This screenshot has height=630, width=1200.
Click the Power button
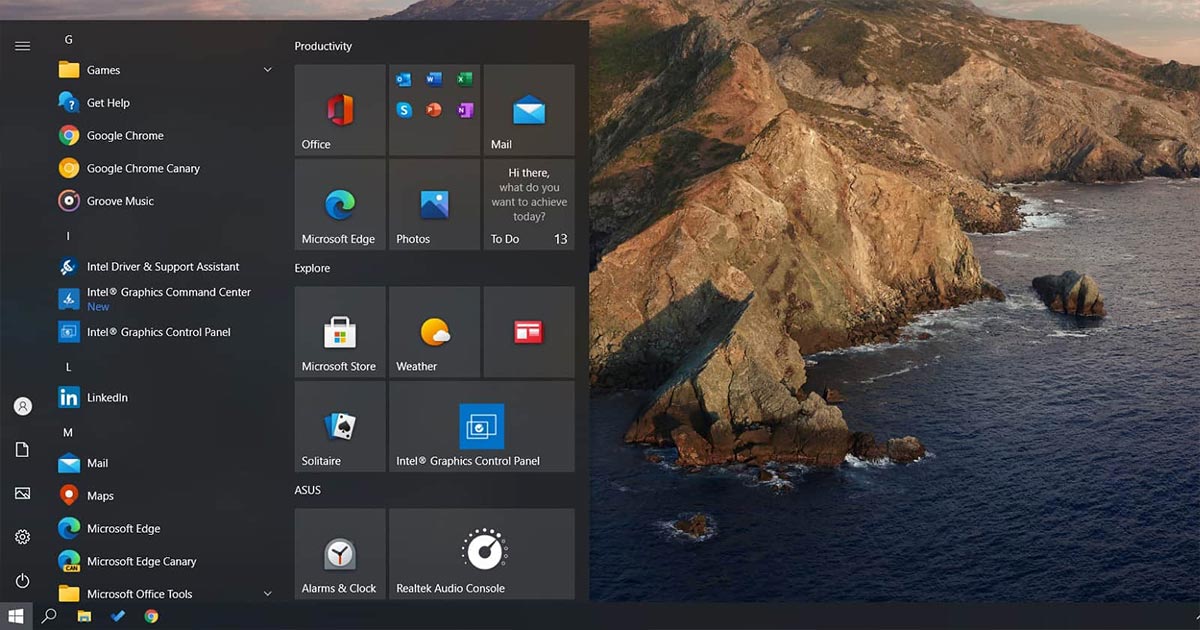pos(22,581)
